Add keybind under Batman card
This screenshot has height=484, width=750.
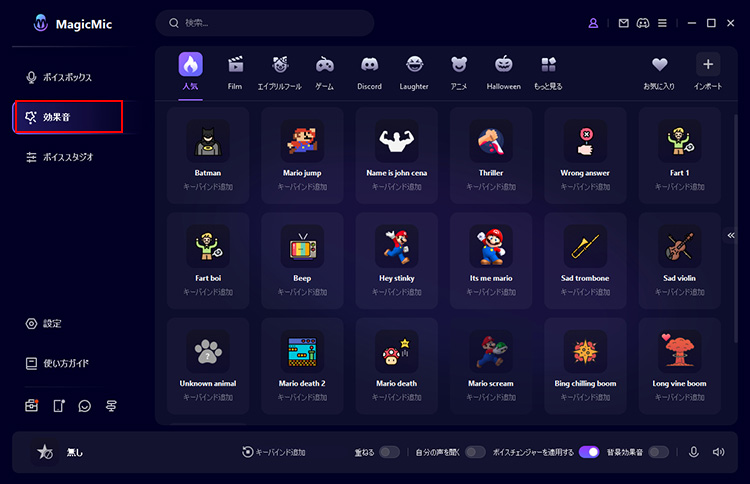tap(208, 187)
